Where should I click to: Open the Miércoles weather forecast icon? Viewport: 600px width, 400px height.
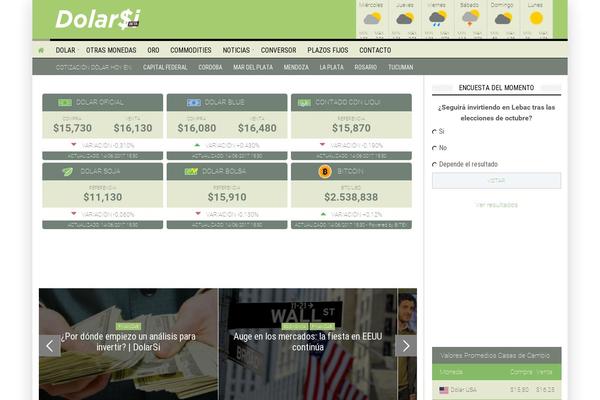(x=372, y=18)
